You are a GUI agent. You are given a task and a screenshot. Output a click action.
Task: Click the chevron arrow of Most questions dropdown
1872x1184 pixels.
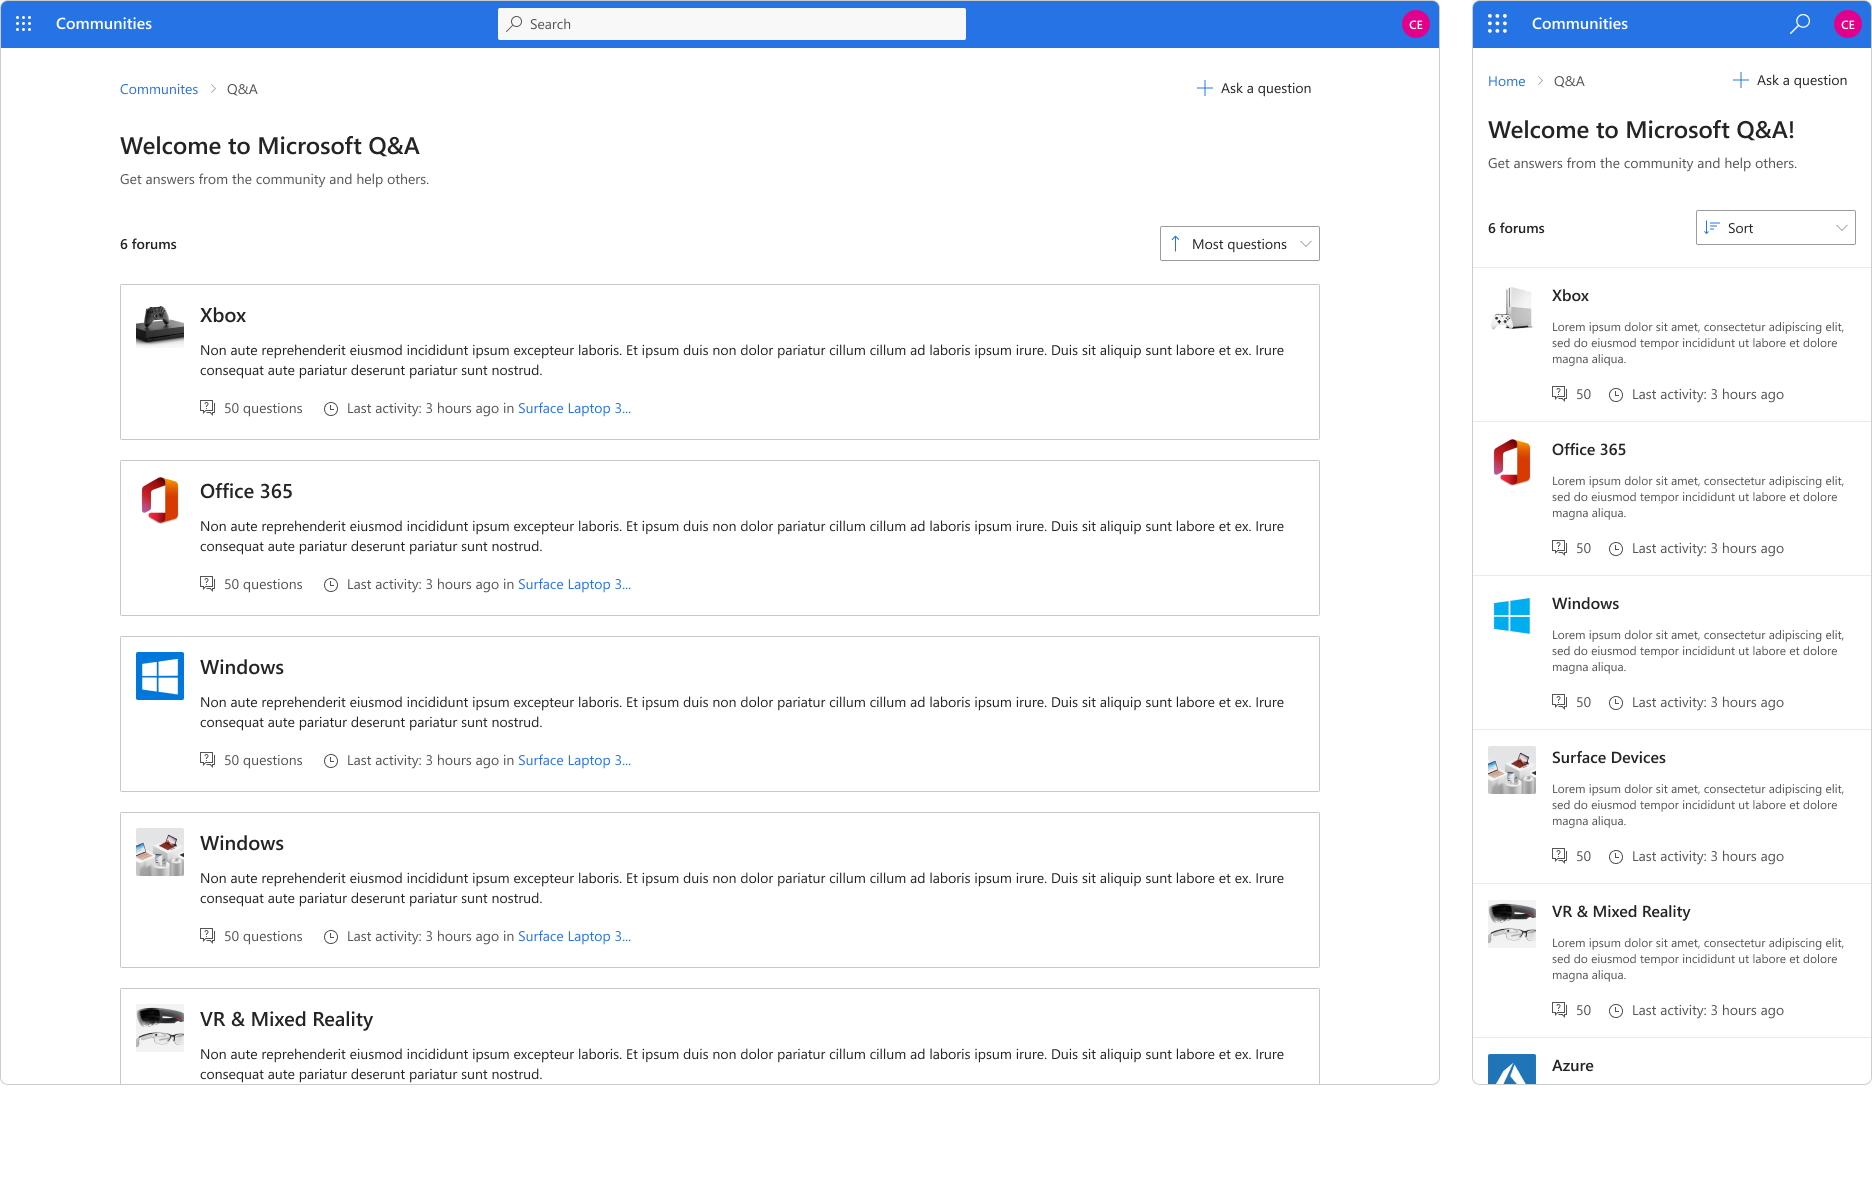pos(1306,244)
